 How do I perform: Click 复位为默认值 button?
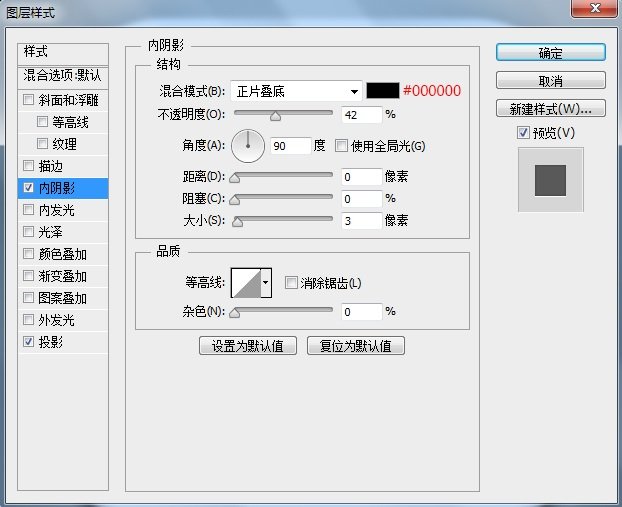point(356,346)
